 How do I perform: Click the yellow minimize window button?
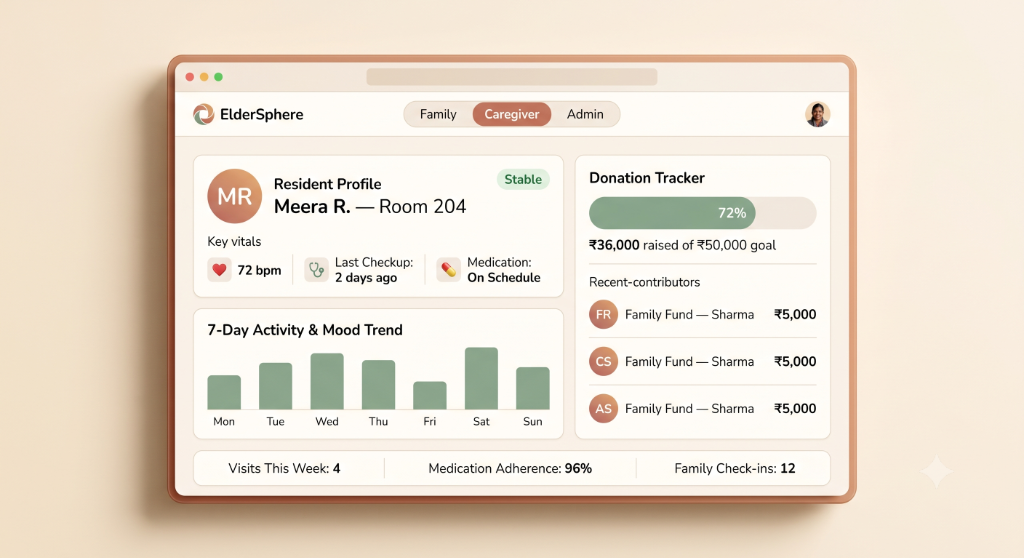point(204,77)
